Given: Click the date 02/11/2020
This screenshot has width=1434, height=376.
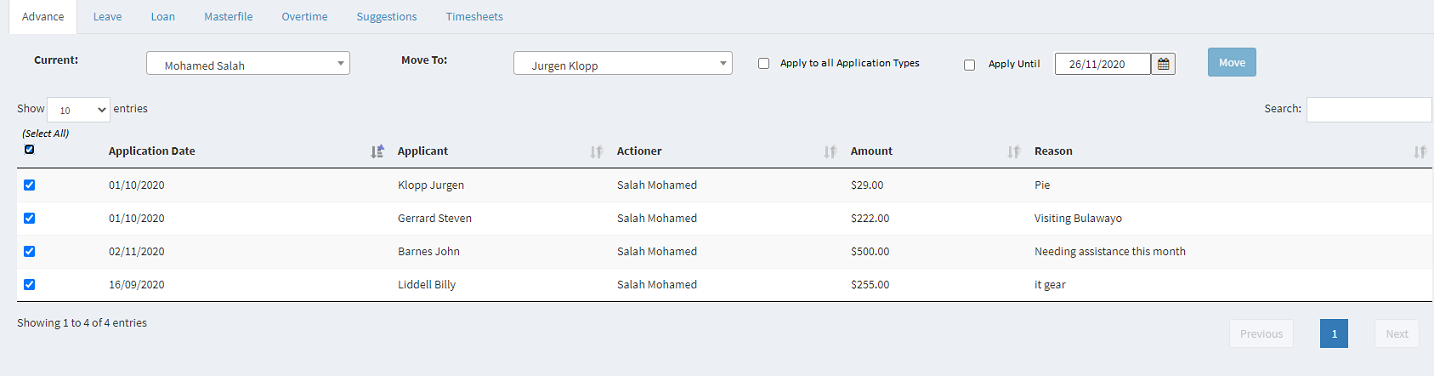Looking at the screenshot, I should pos(136,251).
